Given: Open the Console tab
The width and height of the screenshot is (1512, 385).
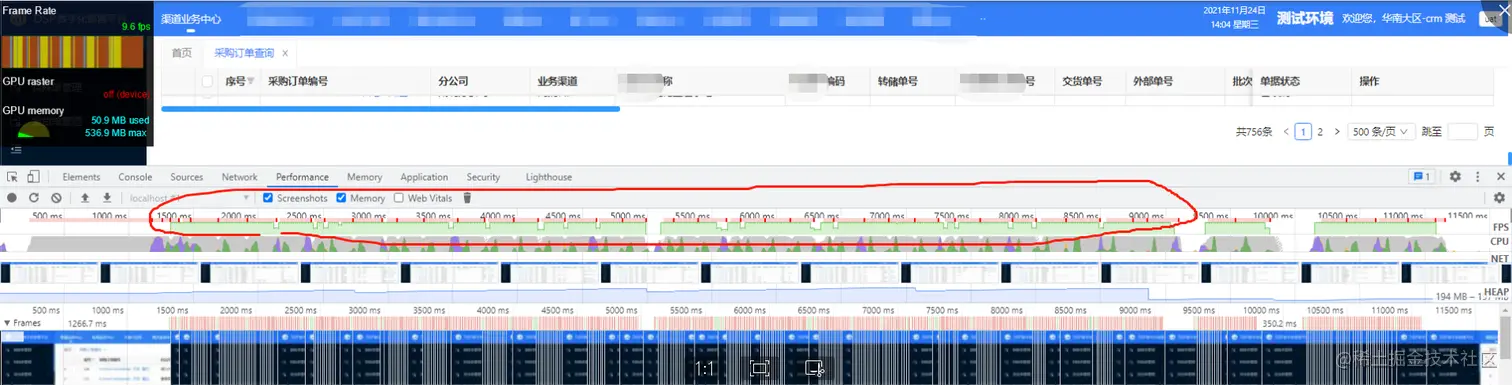Looking at the screenshot, I should [x=135, y=177].
